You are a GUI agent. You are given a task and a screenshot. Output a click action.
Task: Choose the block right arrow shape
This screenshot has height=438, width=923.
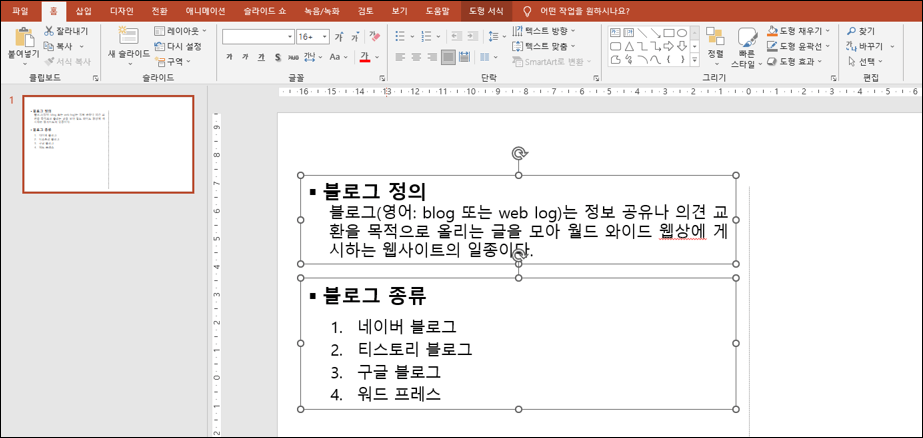pos(668,46)
